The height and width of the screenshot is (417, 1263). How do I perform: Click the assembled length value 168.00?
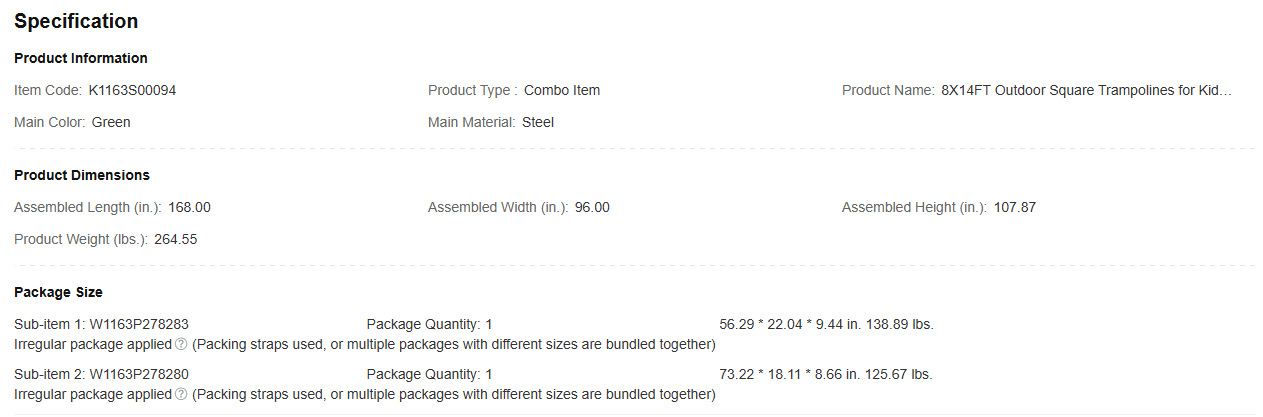coord(189,207)
